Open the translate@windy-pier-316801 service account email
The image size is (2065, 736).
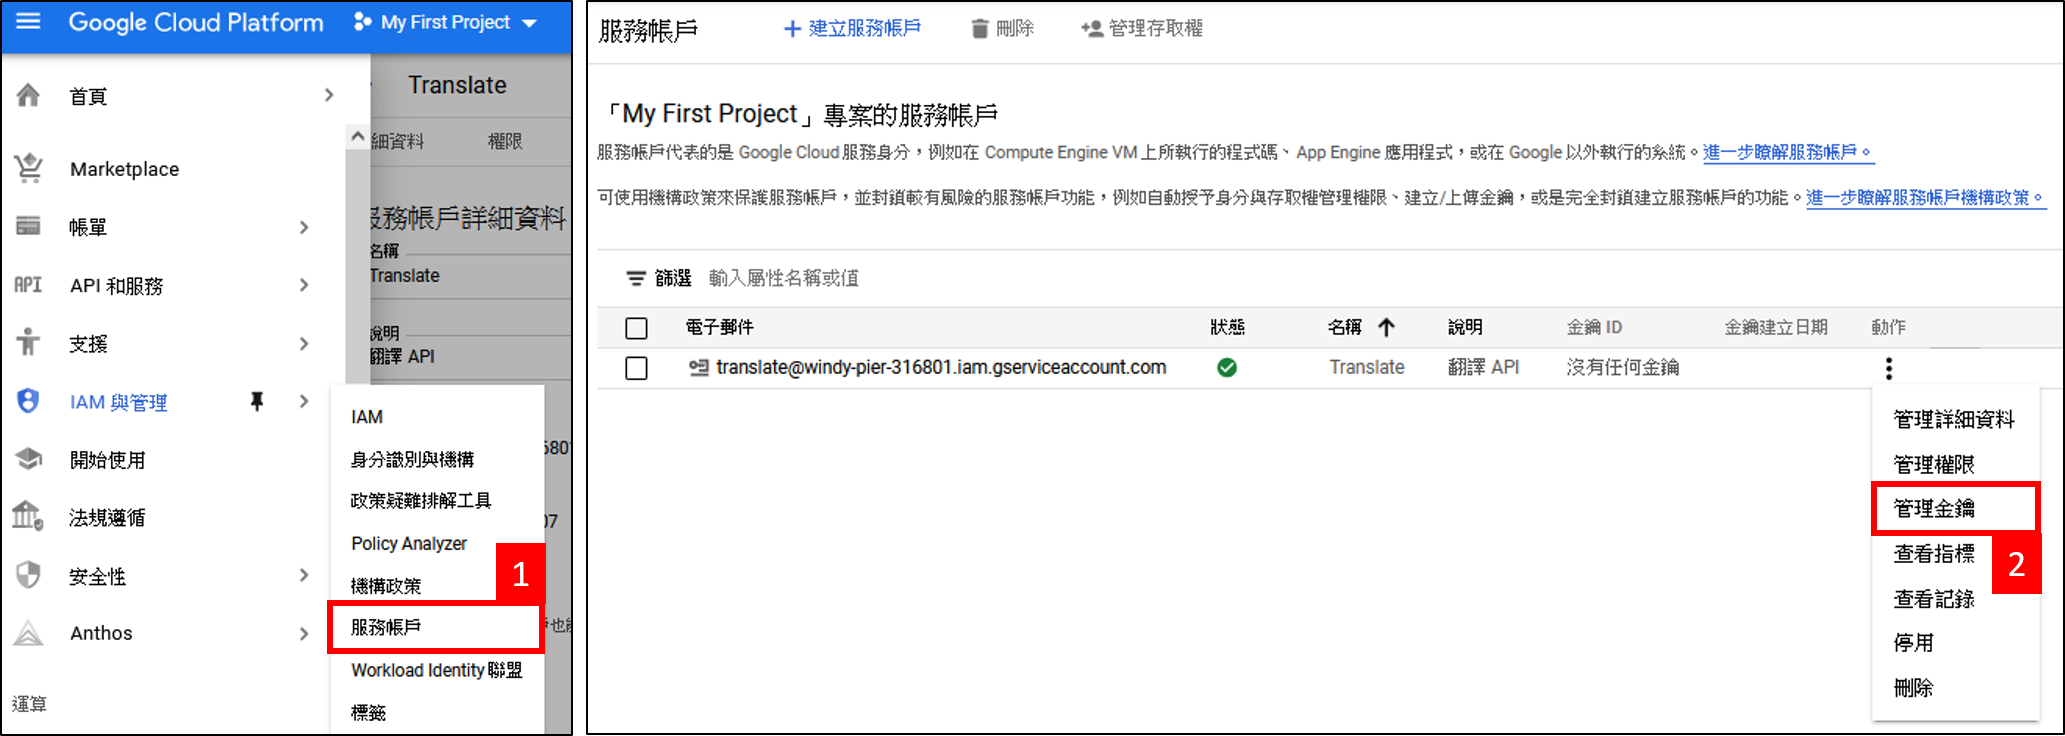coord(941,367)
